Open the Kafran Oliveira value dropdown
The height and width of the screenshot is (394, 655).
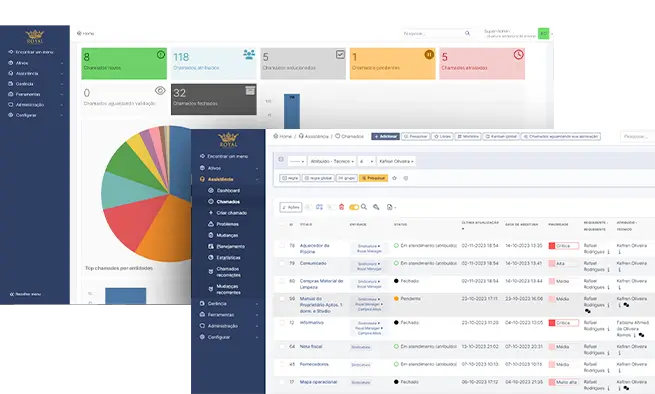click(x=396, y=161)
